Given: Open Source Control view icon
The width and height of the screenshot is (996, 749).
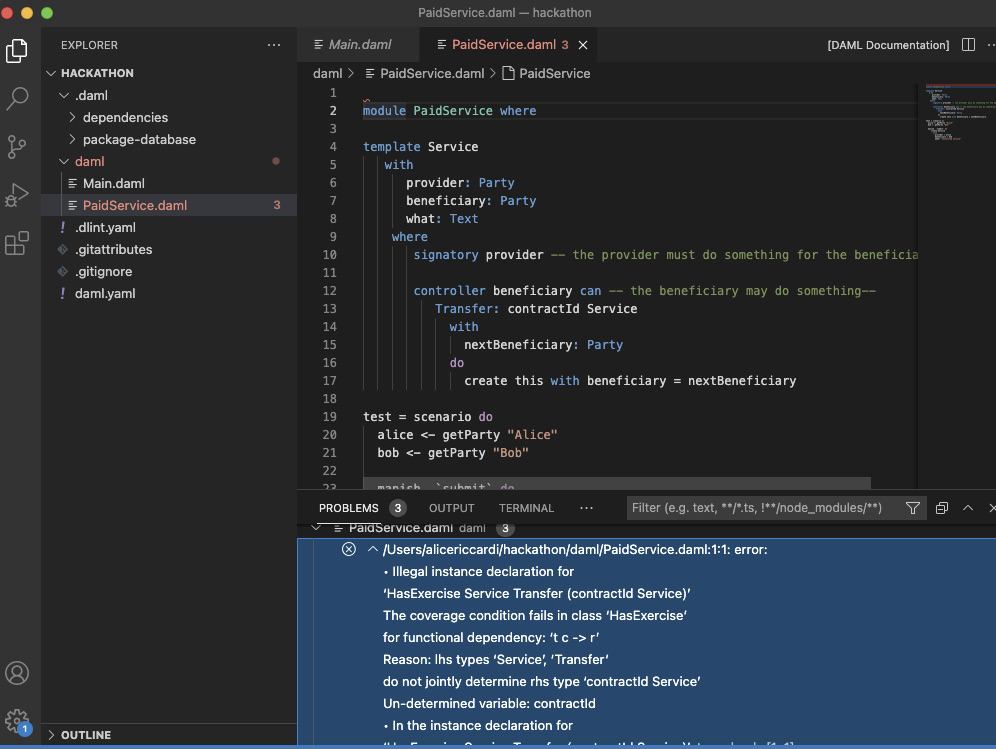Looking at the screenshot, I should pos(17,147).
